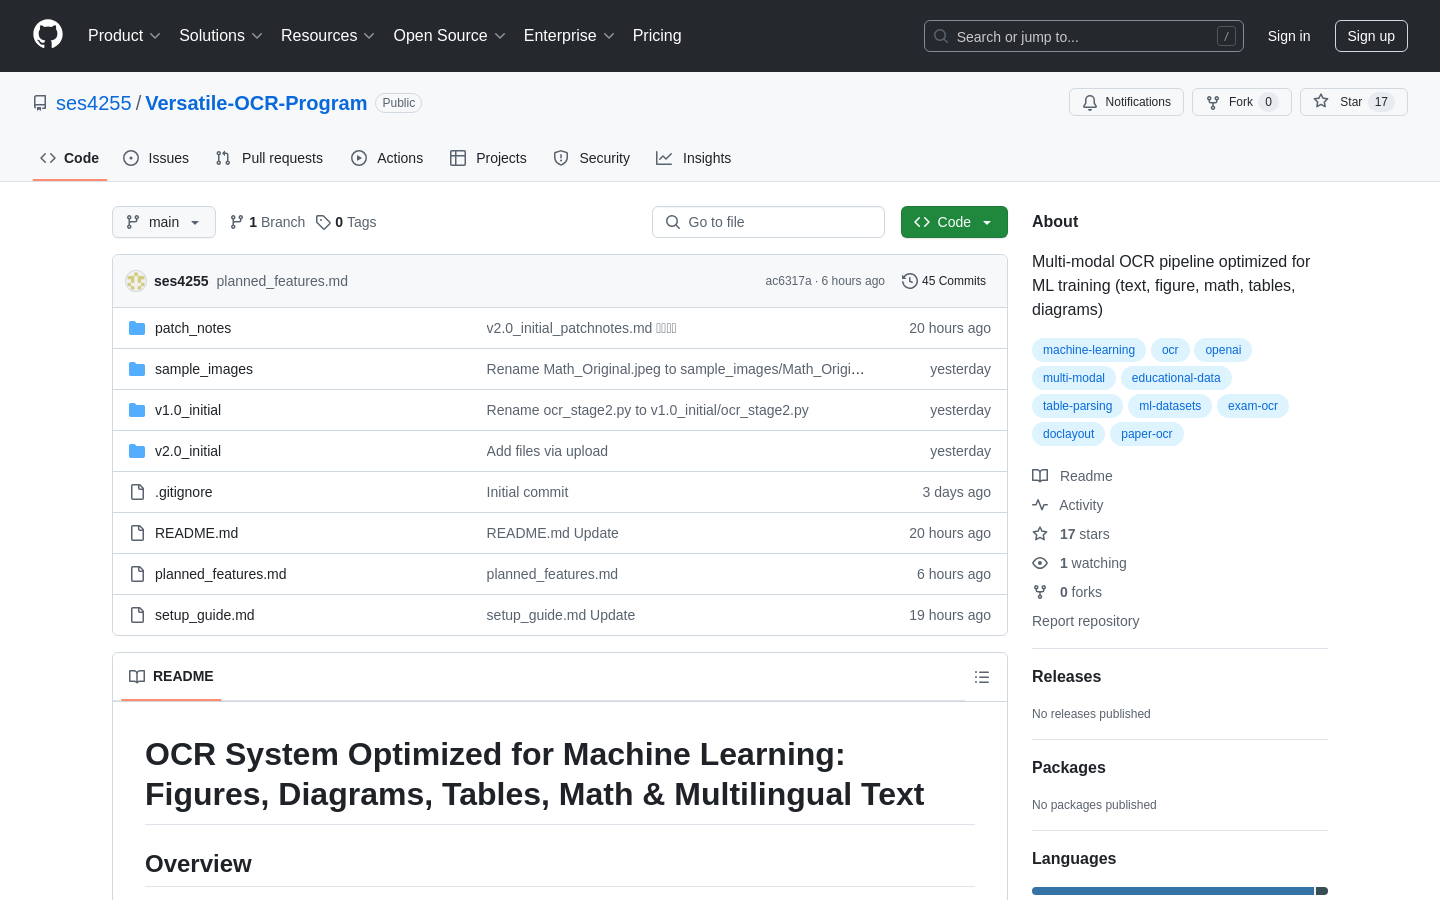Image resolution: width=1440 pixels, height=900 pixels.
Task: Click the machine-learning topic tag
Action: coord(1089,350)
